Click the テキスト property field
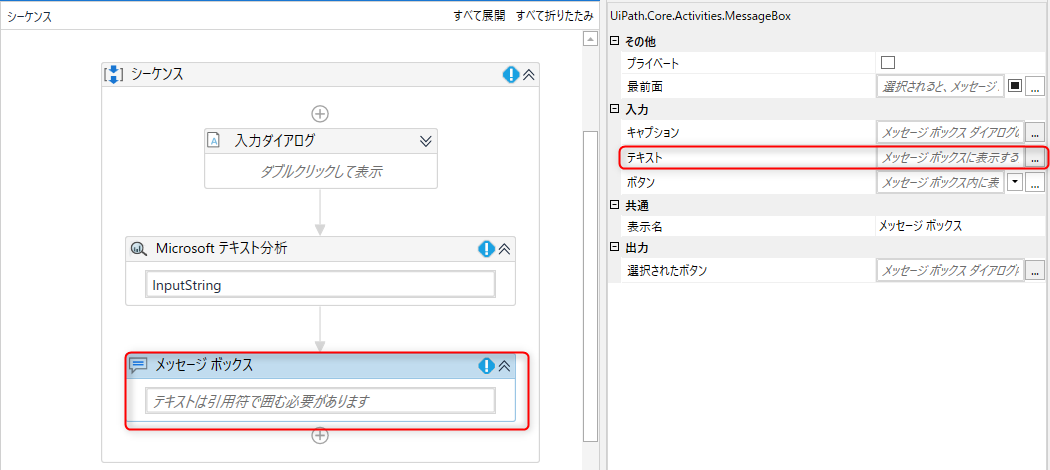The width and height of the screenshot is (1050, 470). coord(950,157)
